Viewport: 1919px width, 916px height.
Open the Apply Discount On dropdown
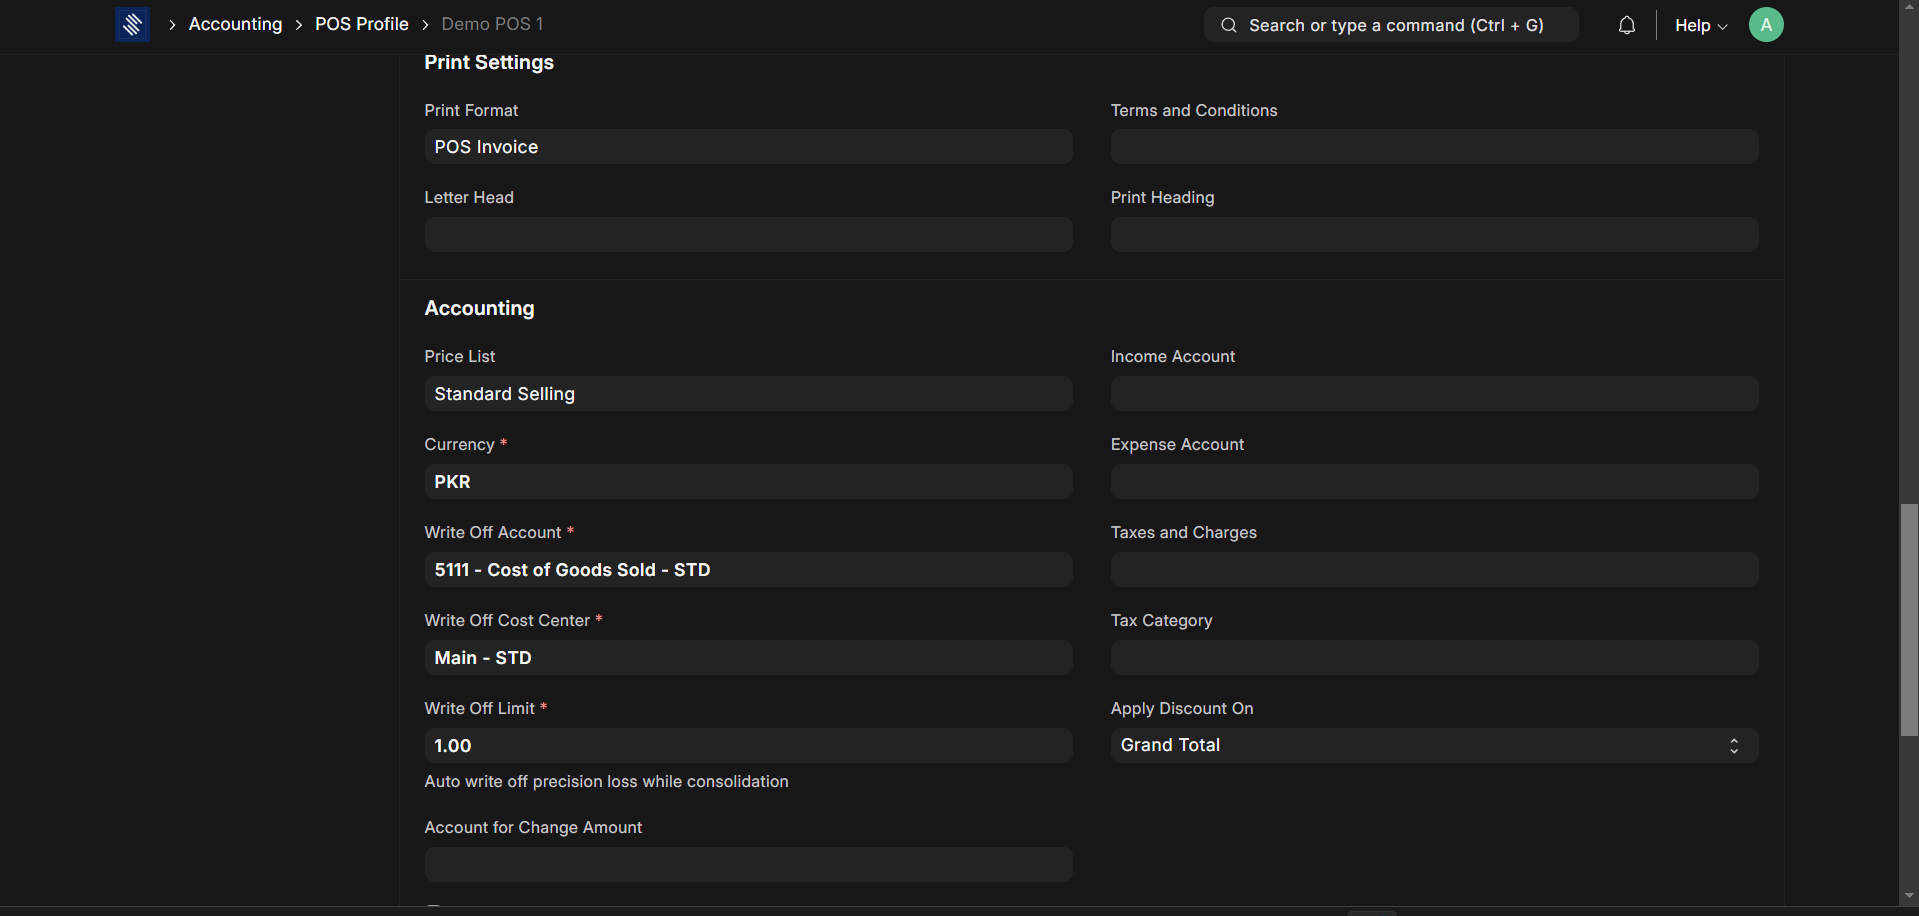pyautogui.click(x=1433, y=745)
